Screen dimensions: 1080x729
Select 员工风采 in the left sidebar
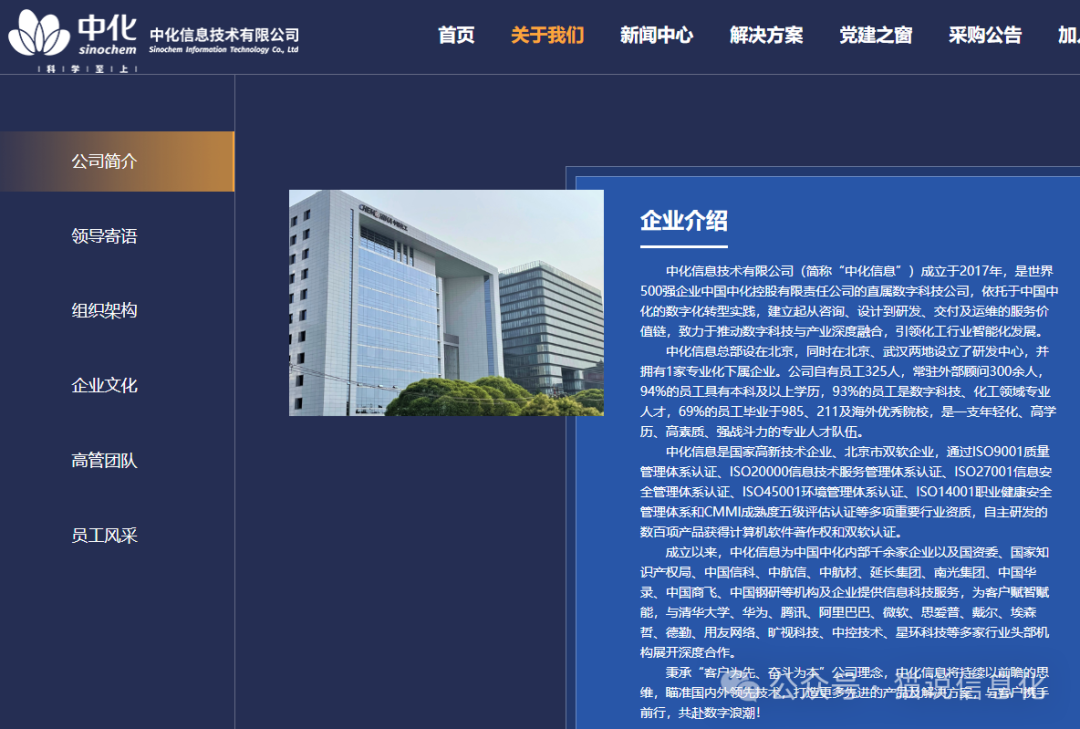(x=105, y=535)
